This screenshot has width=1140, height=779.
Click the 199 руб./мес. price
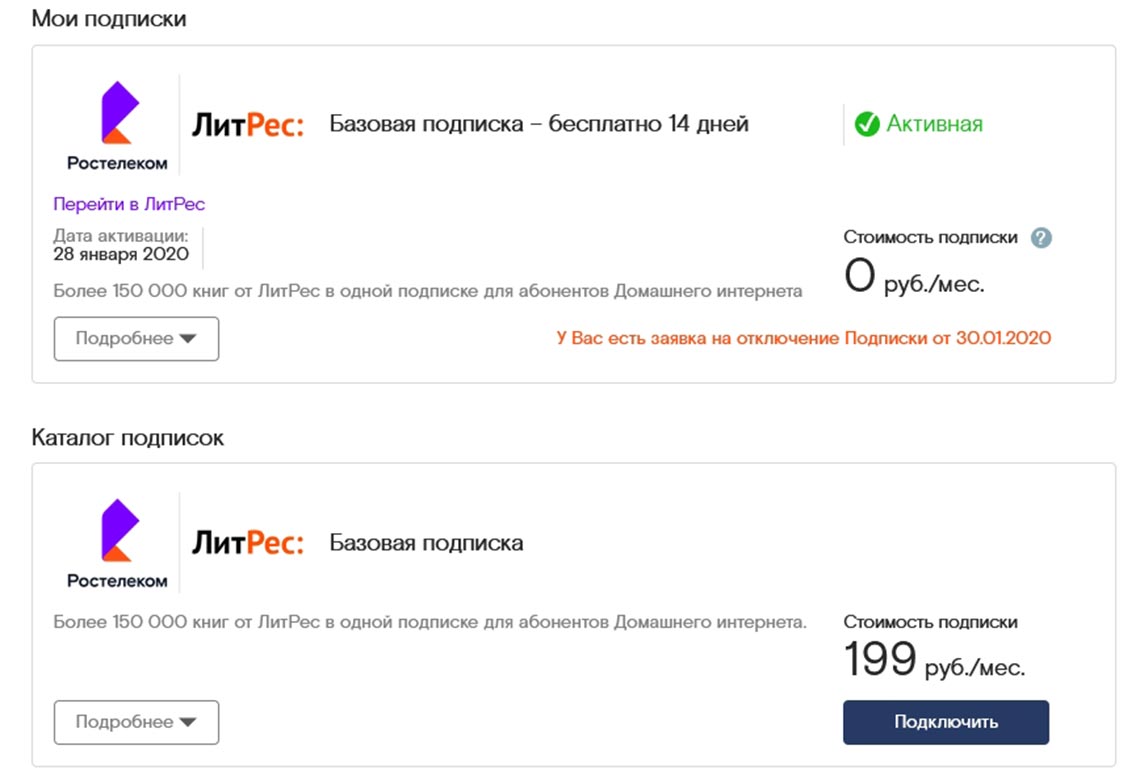[x=934, y=661]
